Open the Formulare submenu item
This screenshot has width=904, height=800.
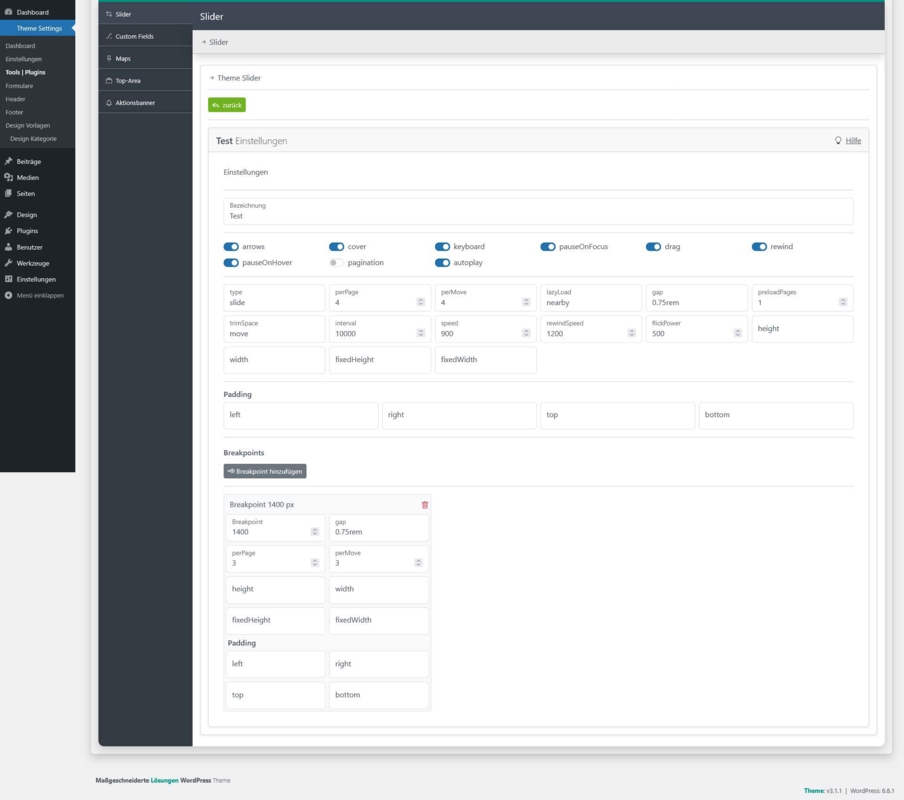pyautogui.click(x=19, y=86)
